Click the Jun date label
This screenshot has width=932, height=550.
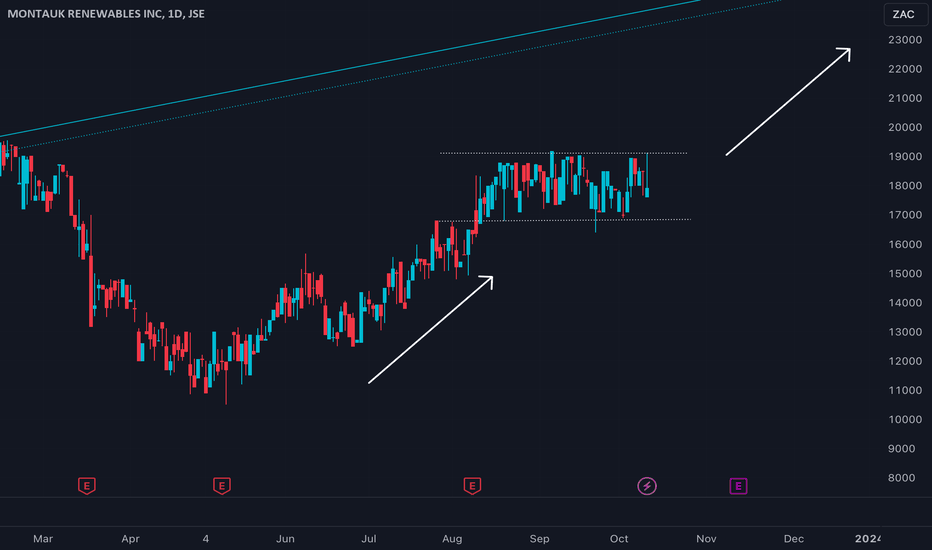[x=285, y=539]
